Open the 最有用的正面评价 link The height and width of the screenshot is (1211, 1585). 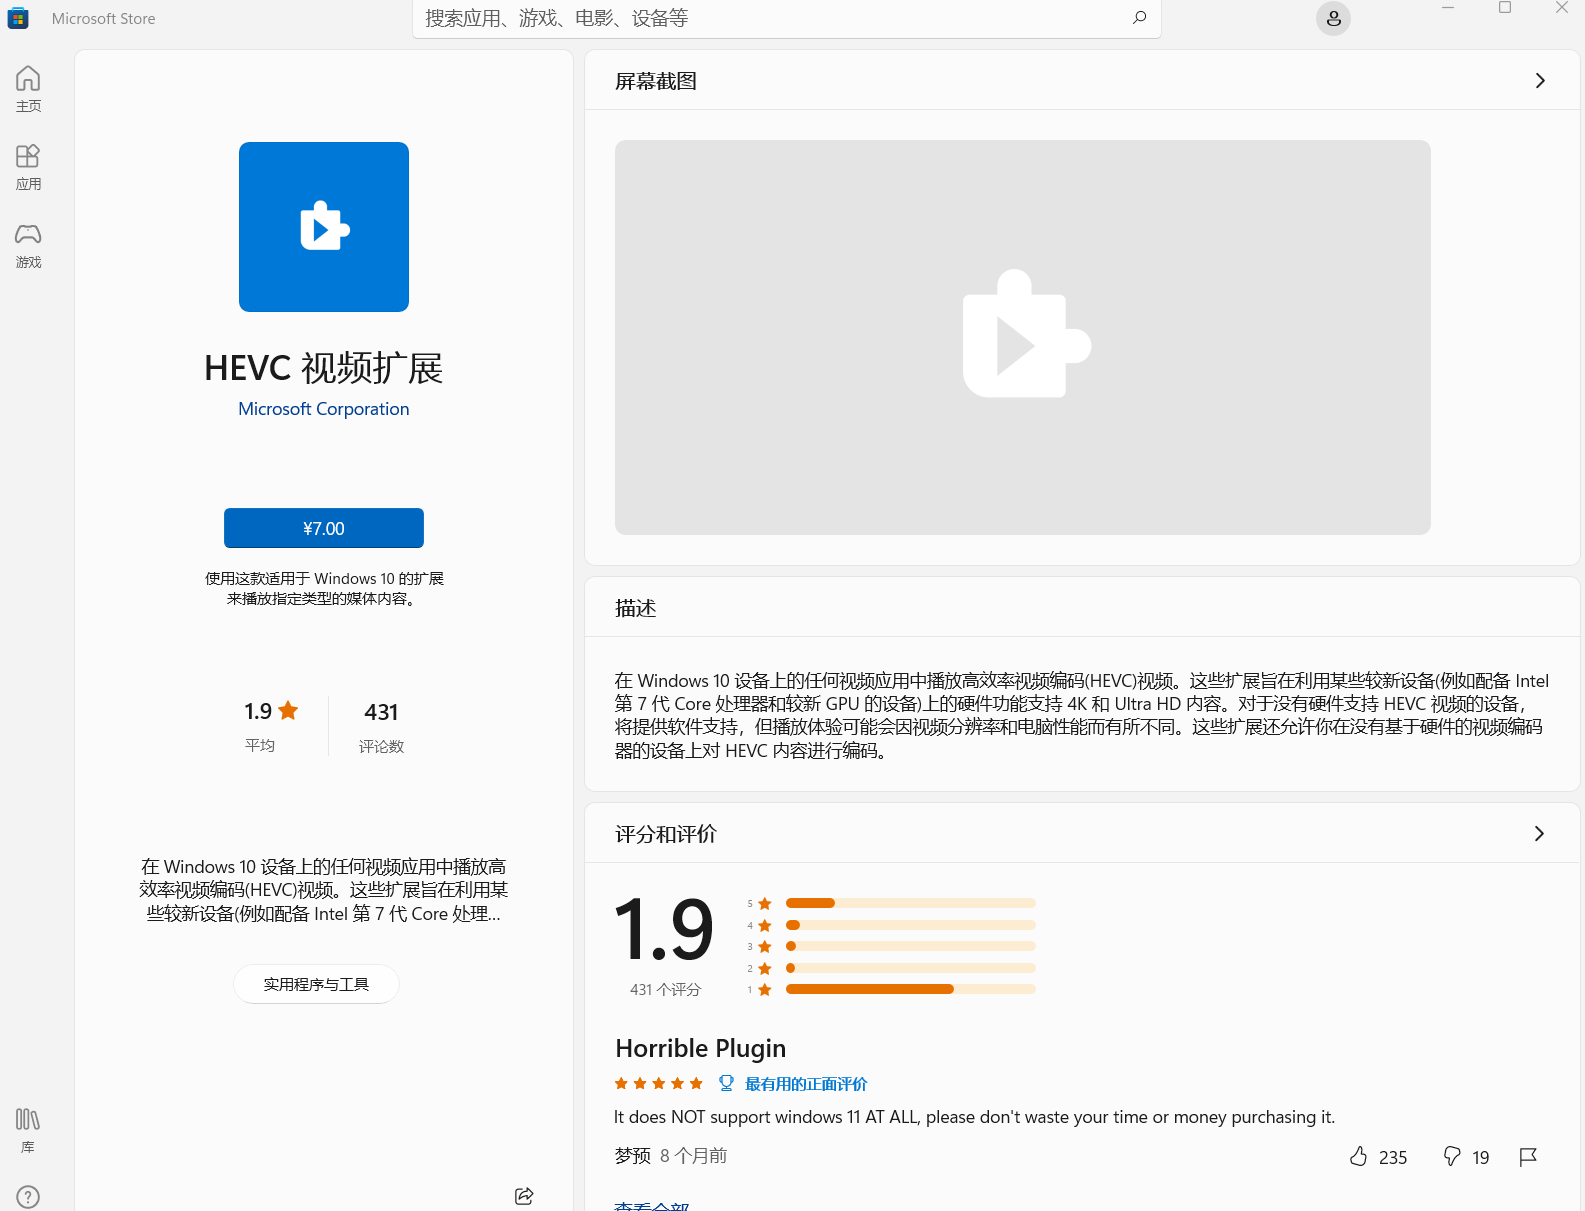tap(806, 1084)
